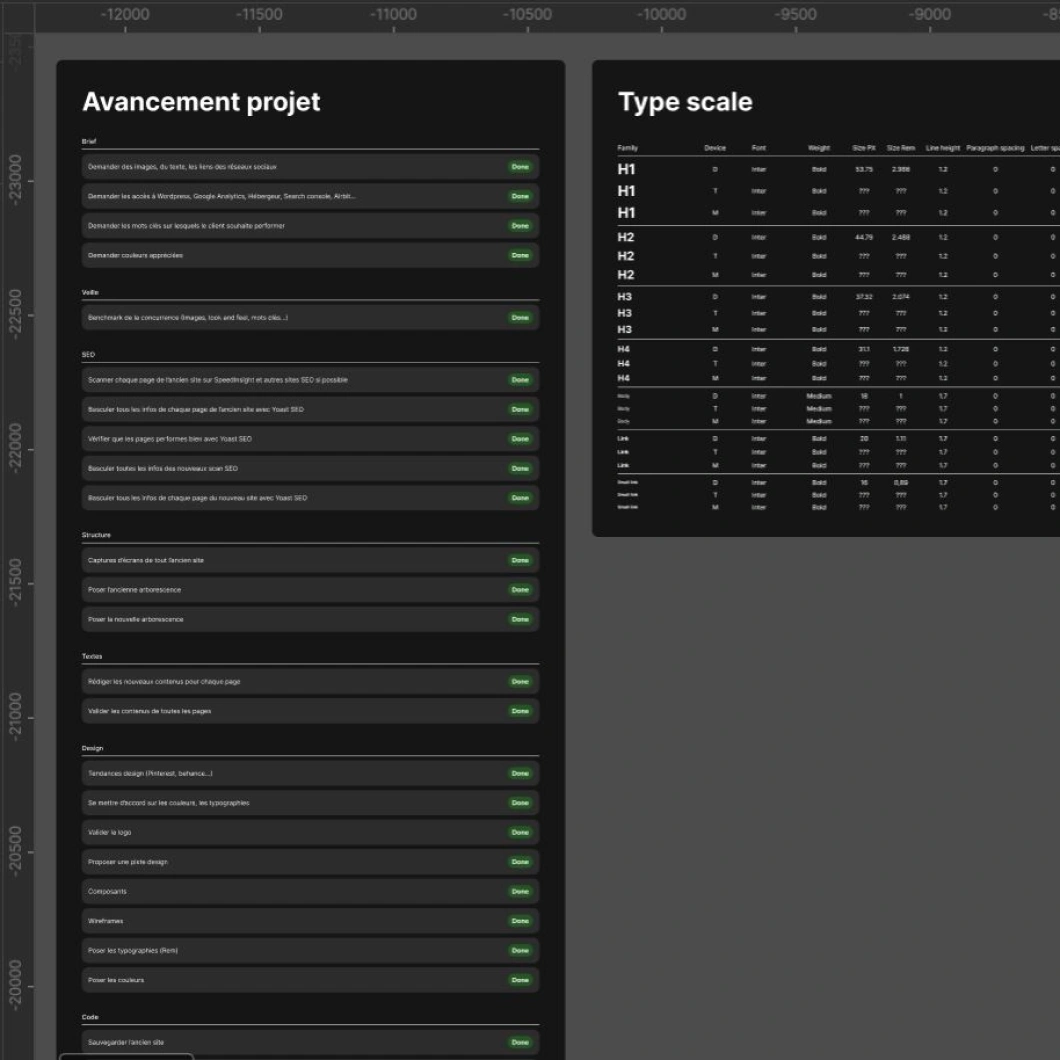Select the 'Type scale' title text
Image resolution: width=1060 pixels, height=1060 pixels.
point(685,102)
